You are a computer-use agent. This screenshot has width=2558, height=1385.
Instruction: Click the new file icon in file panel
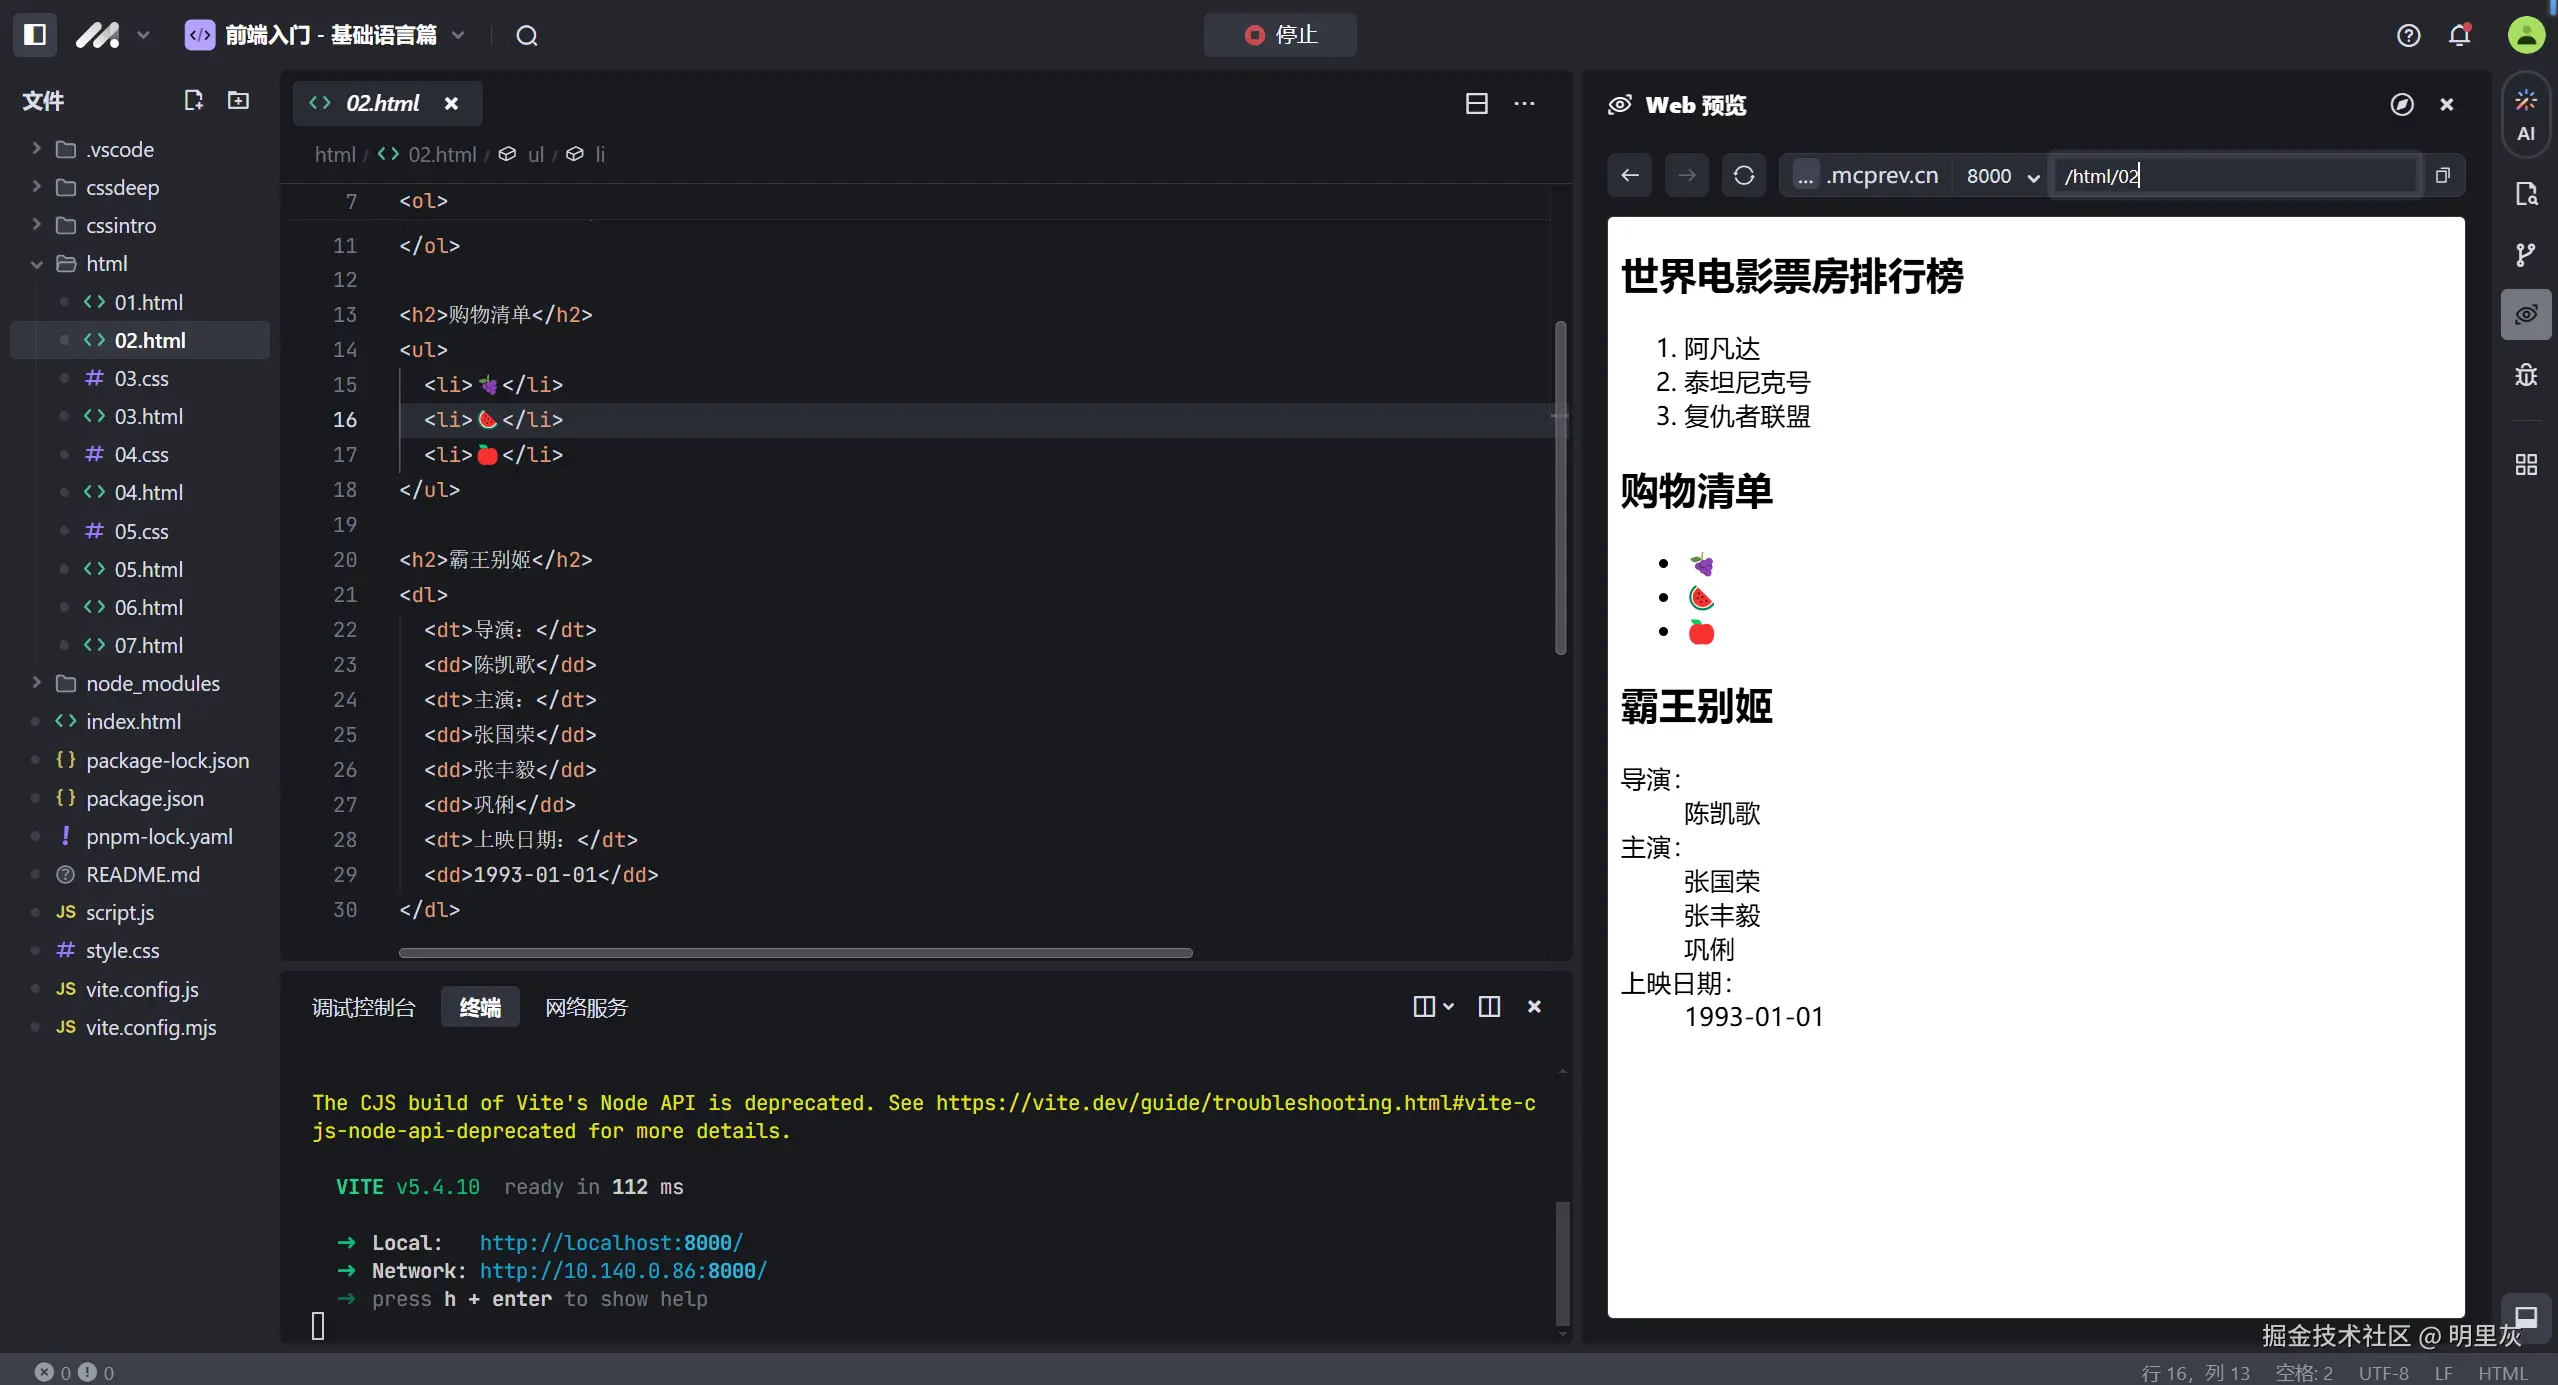tap(194, 101)
